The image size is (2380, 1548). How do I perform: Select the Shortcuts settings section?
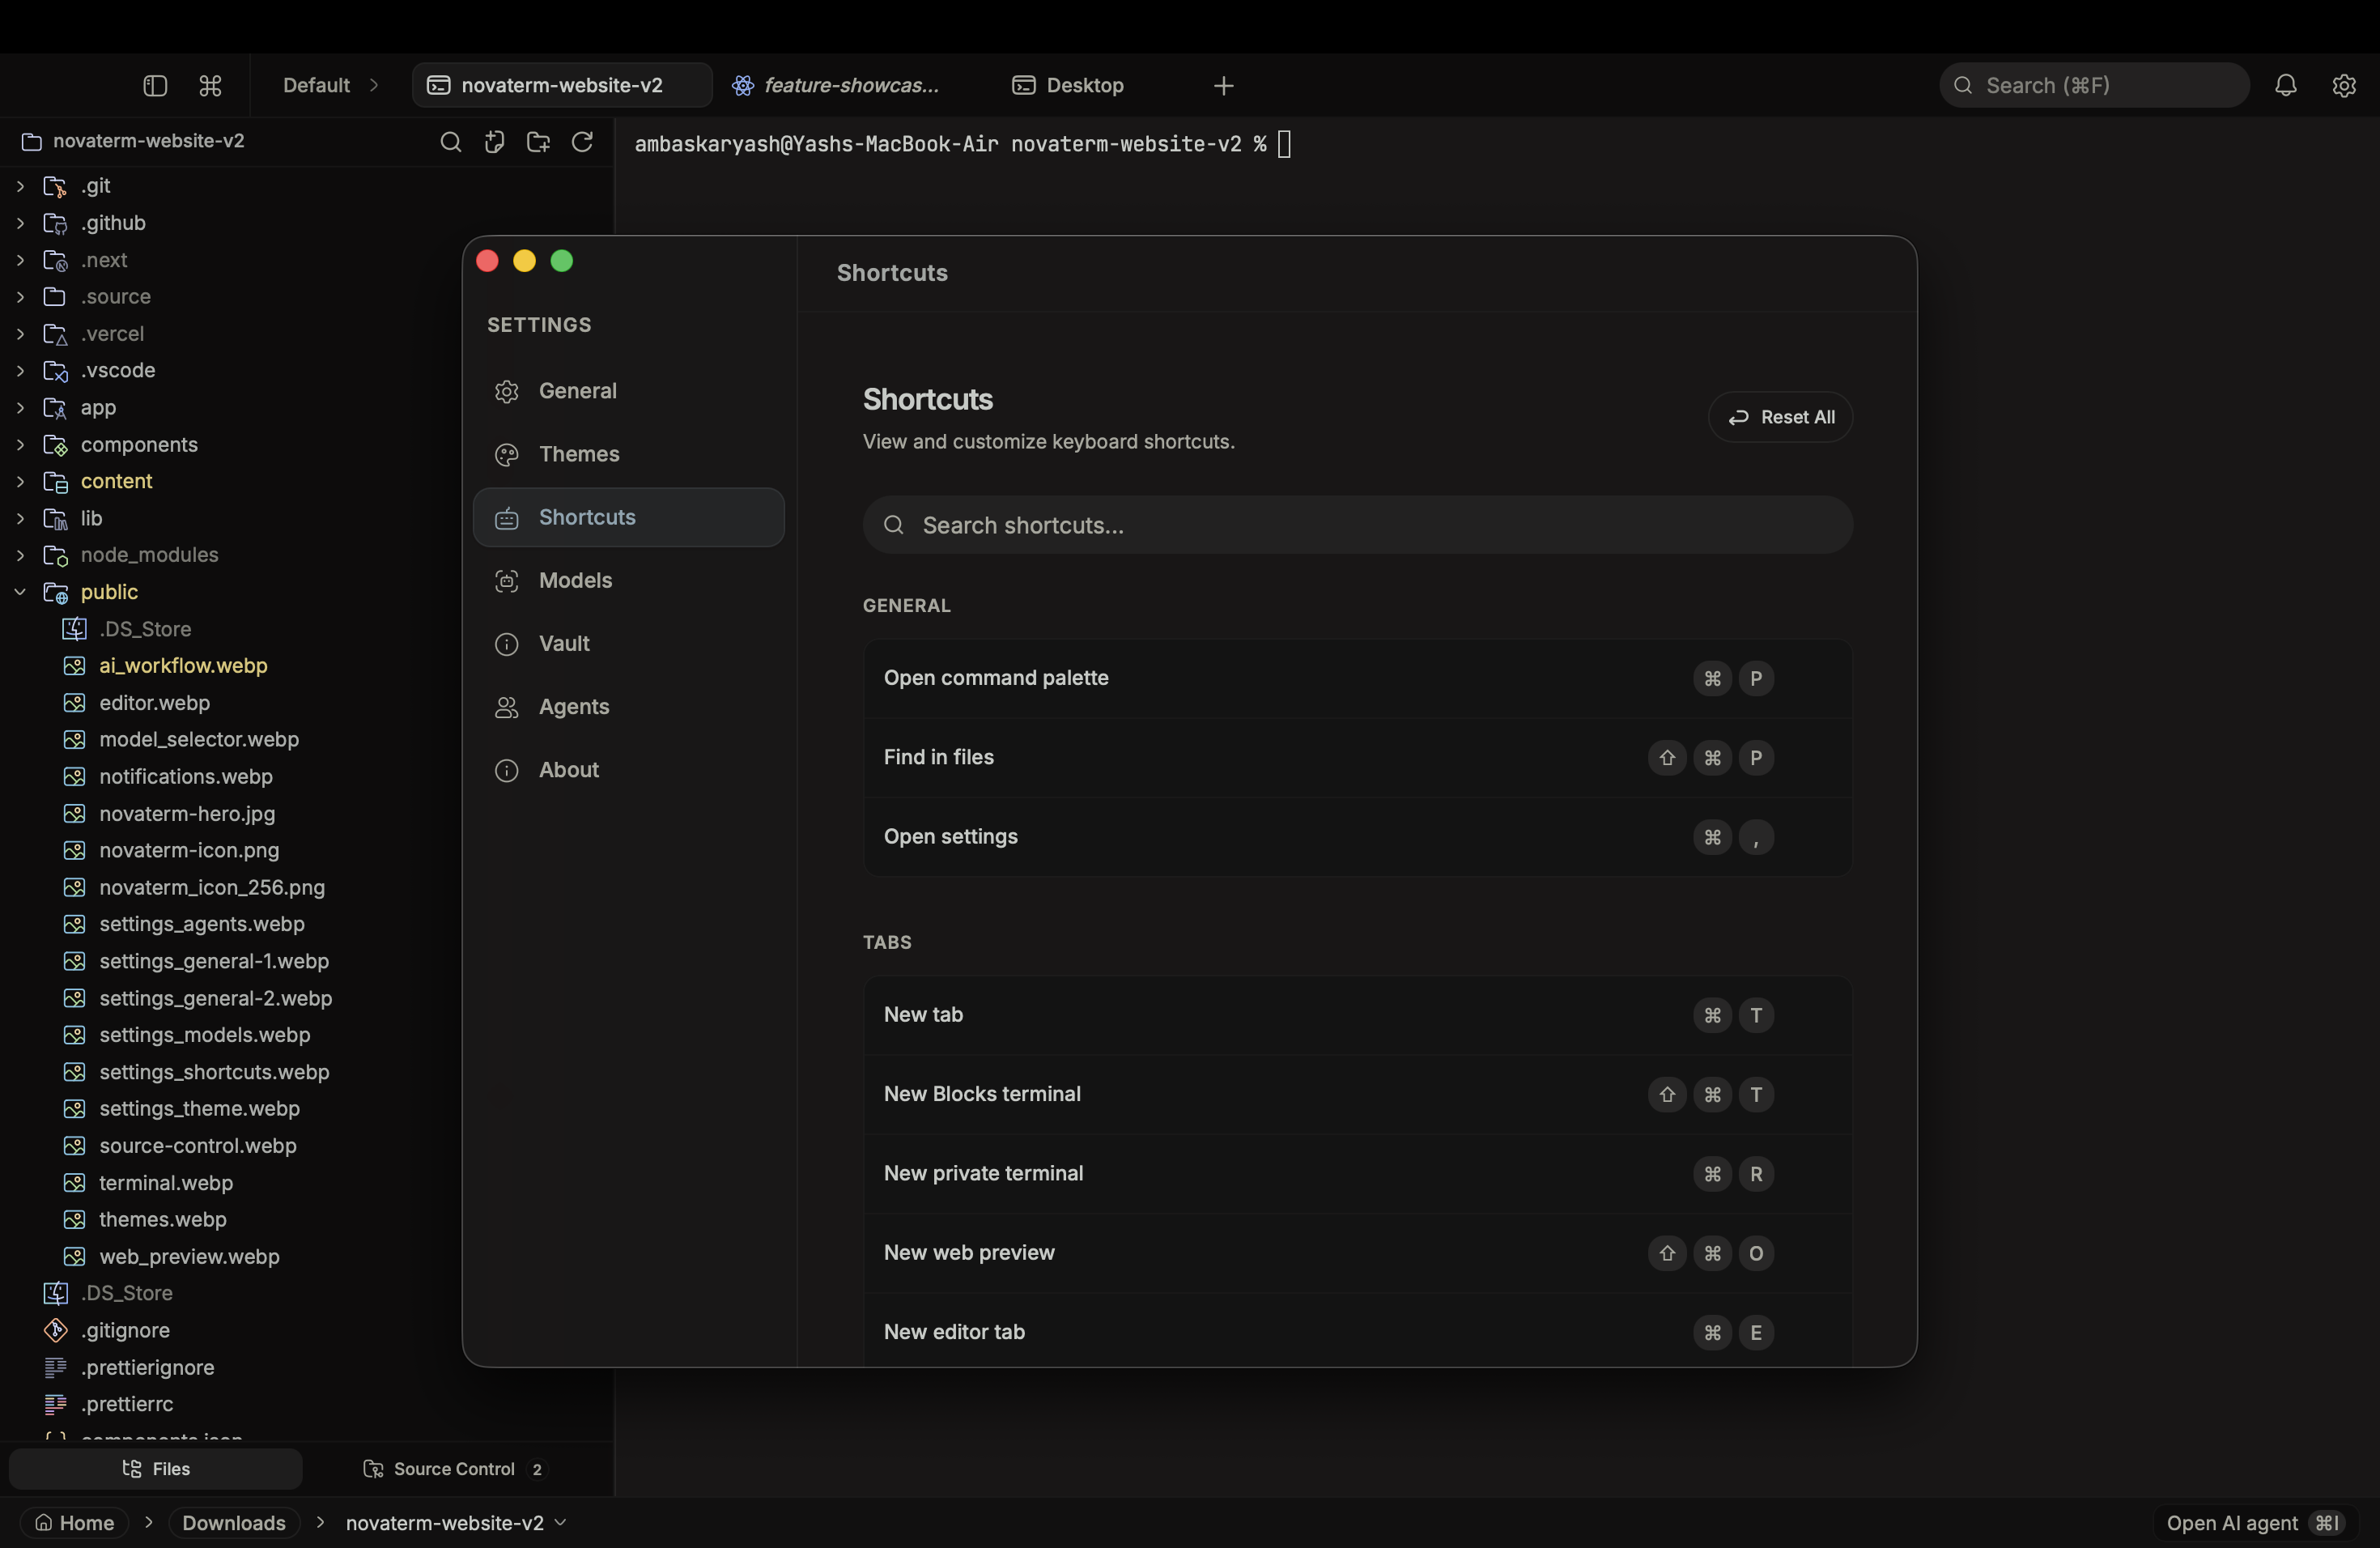coord(628,517)
